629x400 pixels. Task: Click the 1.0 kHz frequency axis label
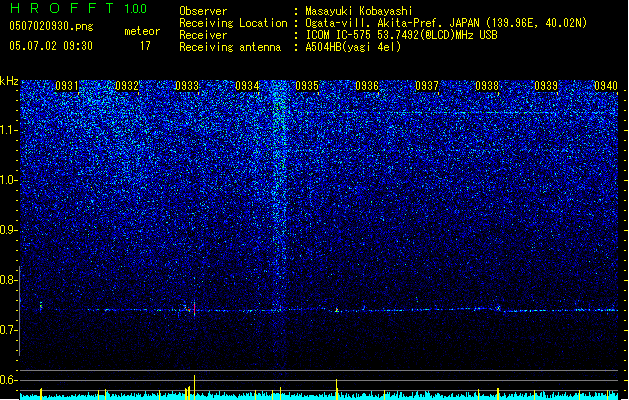pos(8,180)
